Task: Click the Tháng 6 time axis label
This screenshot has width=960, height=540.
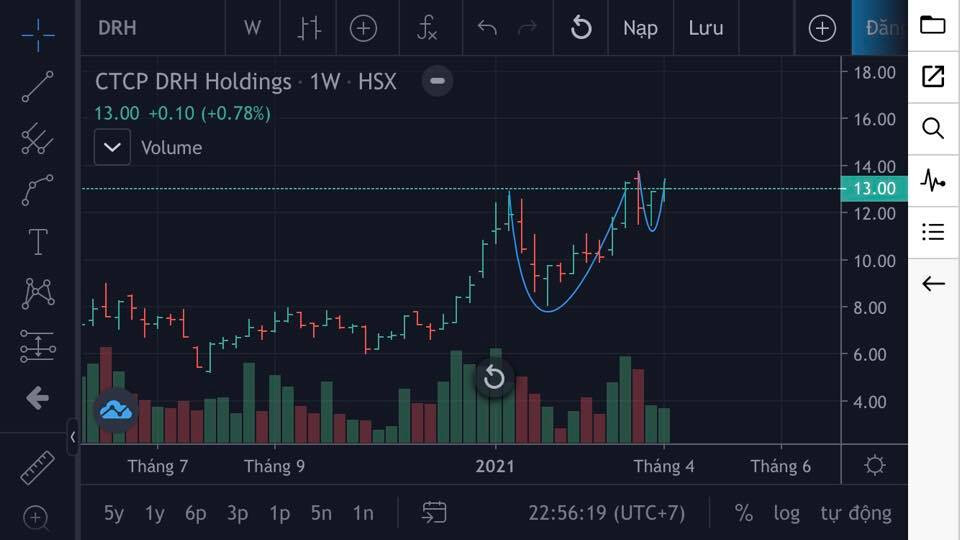Action: tap(781, 467)
